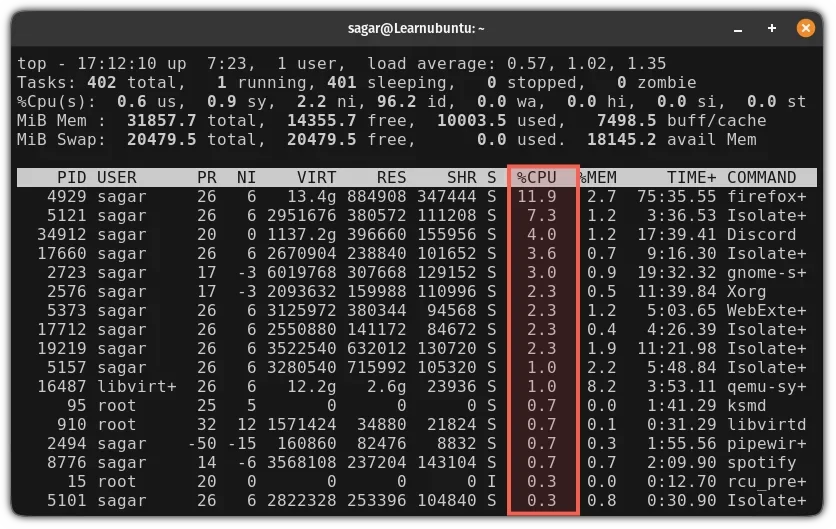Click the 11.9 CPU value for firefox+

(536, 197)
